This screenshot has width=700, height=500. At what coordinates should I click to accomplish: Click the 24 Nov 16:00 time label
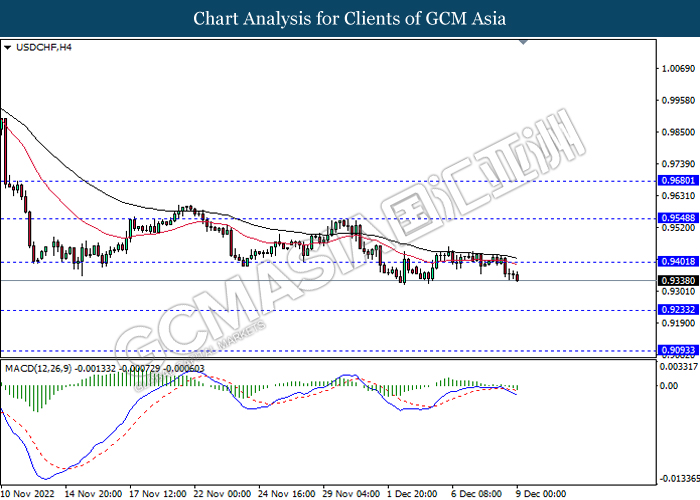tap(287, 494)
